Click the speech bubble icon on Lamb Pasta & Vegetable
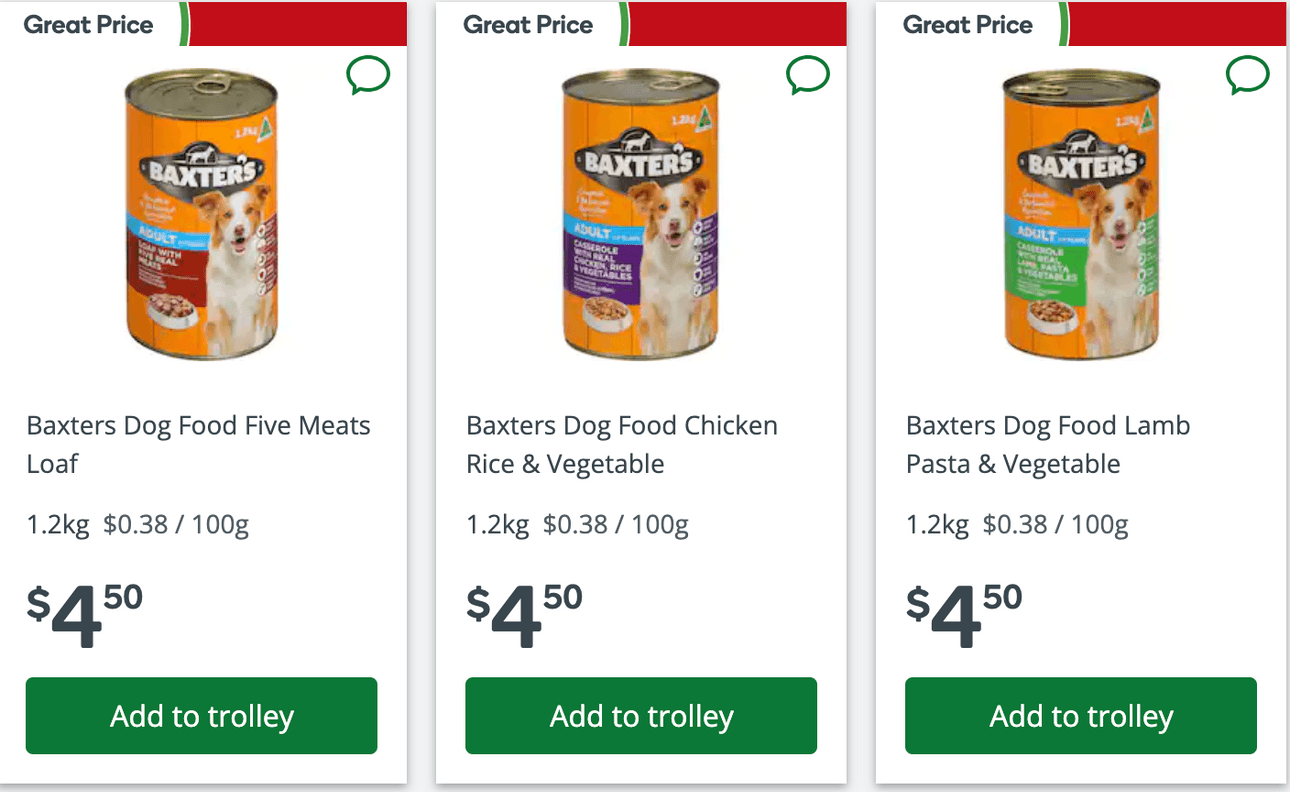1290x792 pixels. click(1248, 75)
